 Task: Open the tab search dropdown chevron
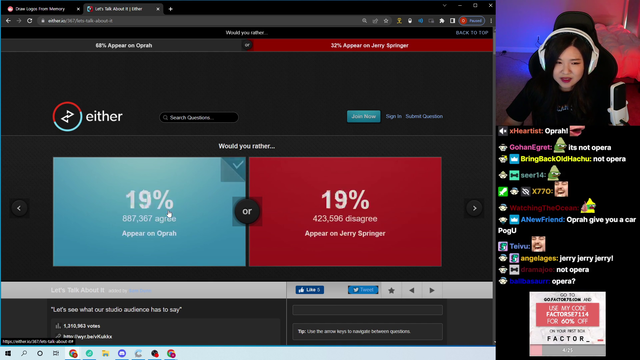point(444,6)
